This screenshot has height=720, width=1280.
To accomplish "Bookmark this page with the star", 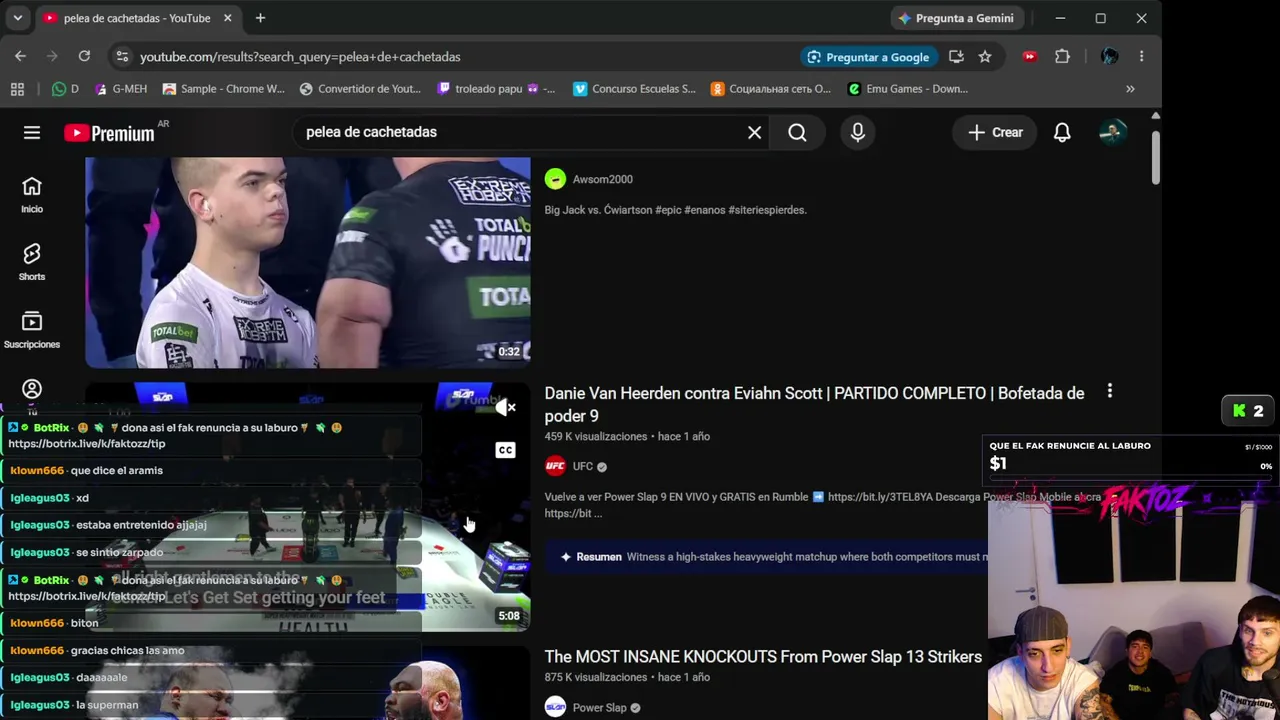I will (x=985, y=57).
